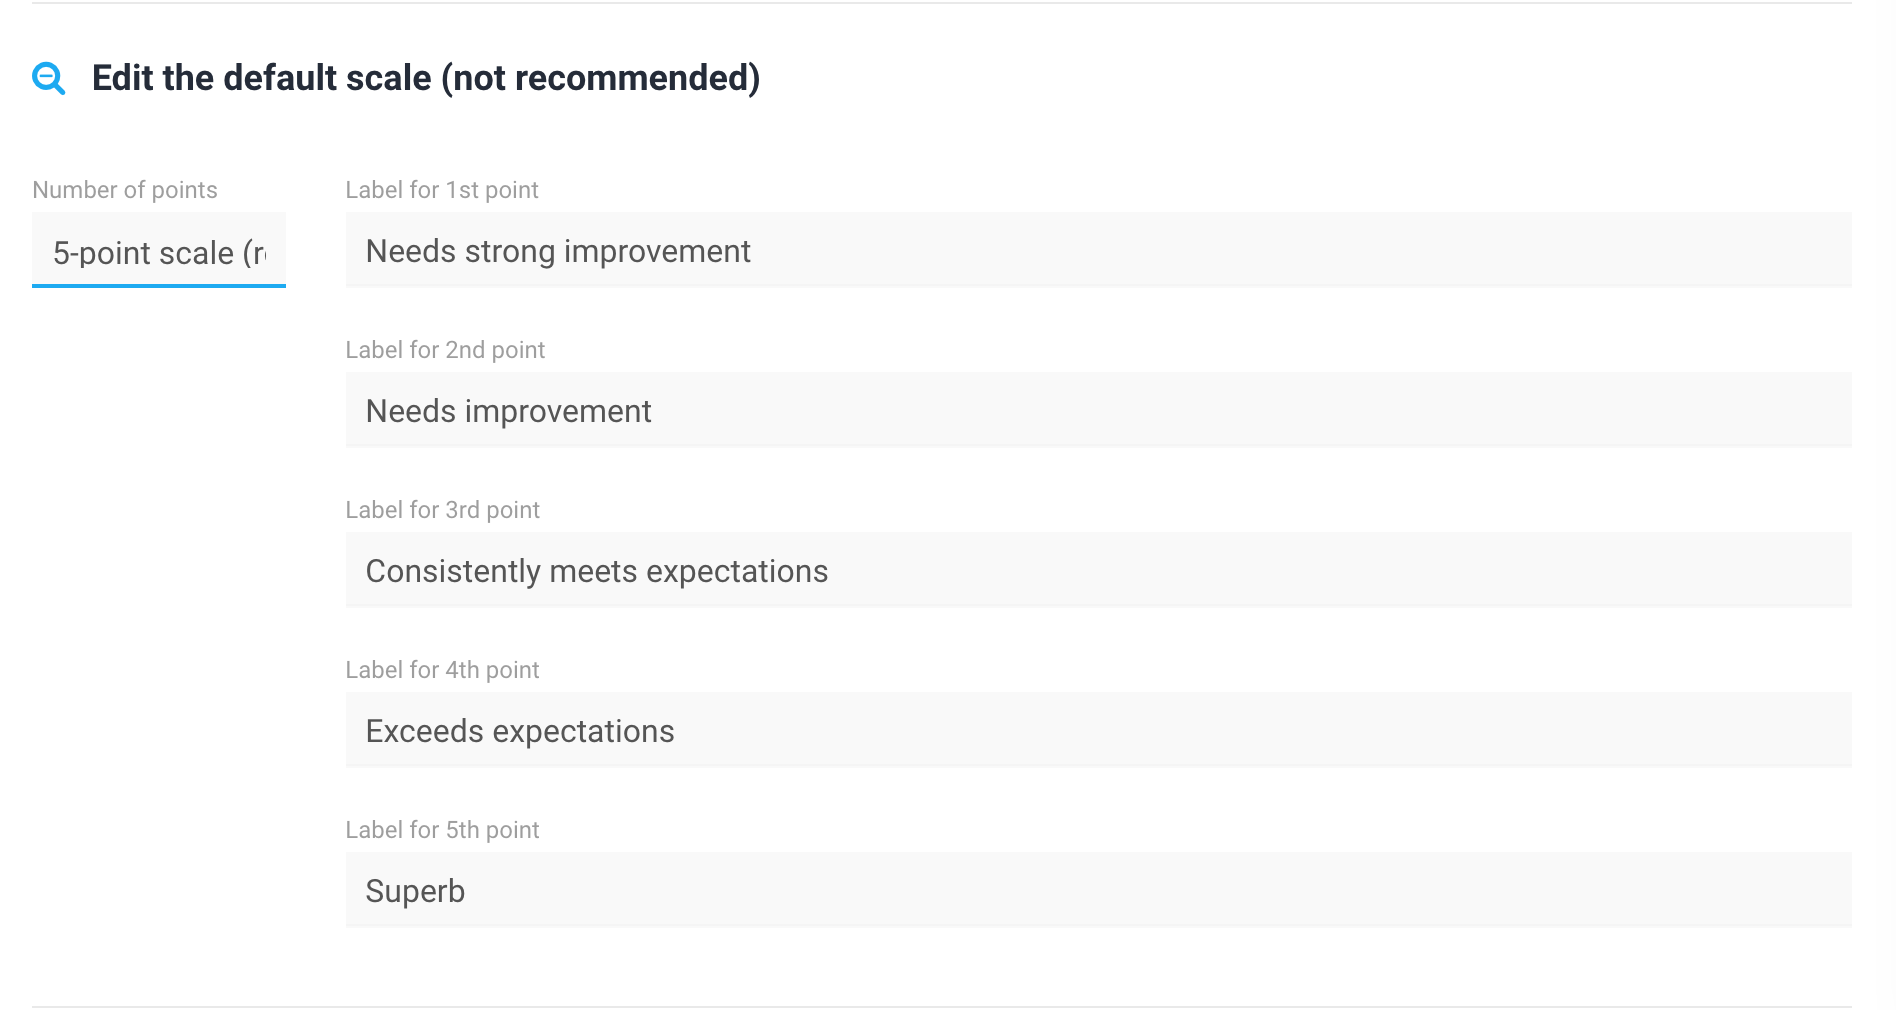This screenshot has height=1010, width=1896.
Task: Click the '(not recommended)' text in heading
Action: coord(601,78)
